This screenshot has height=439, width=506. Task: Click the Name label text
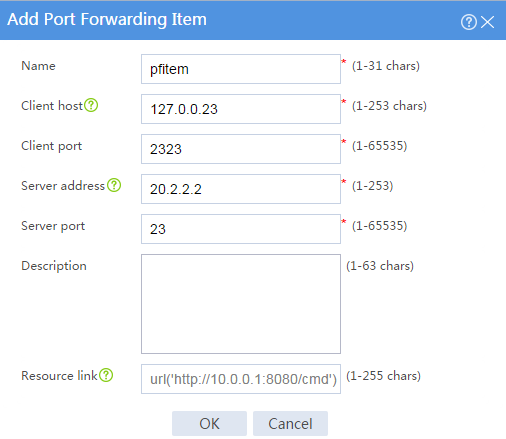(x=38, y=66)
